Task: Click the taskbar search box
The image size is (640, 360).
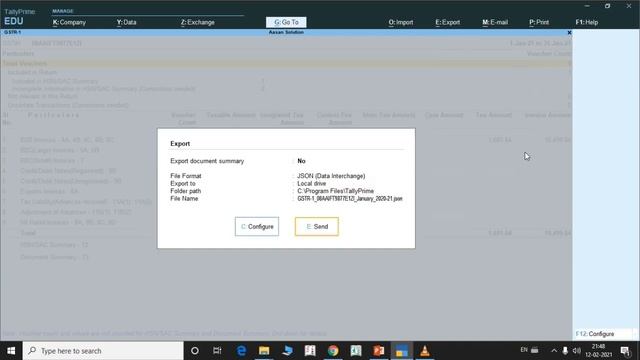Action: [x=103, y=351]
